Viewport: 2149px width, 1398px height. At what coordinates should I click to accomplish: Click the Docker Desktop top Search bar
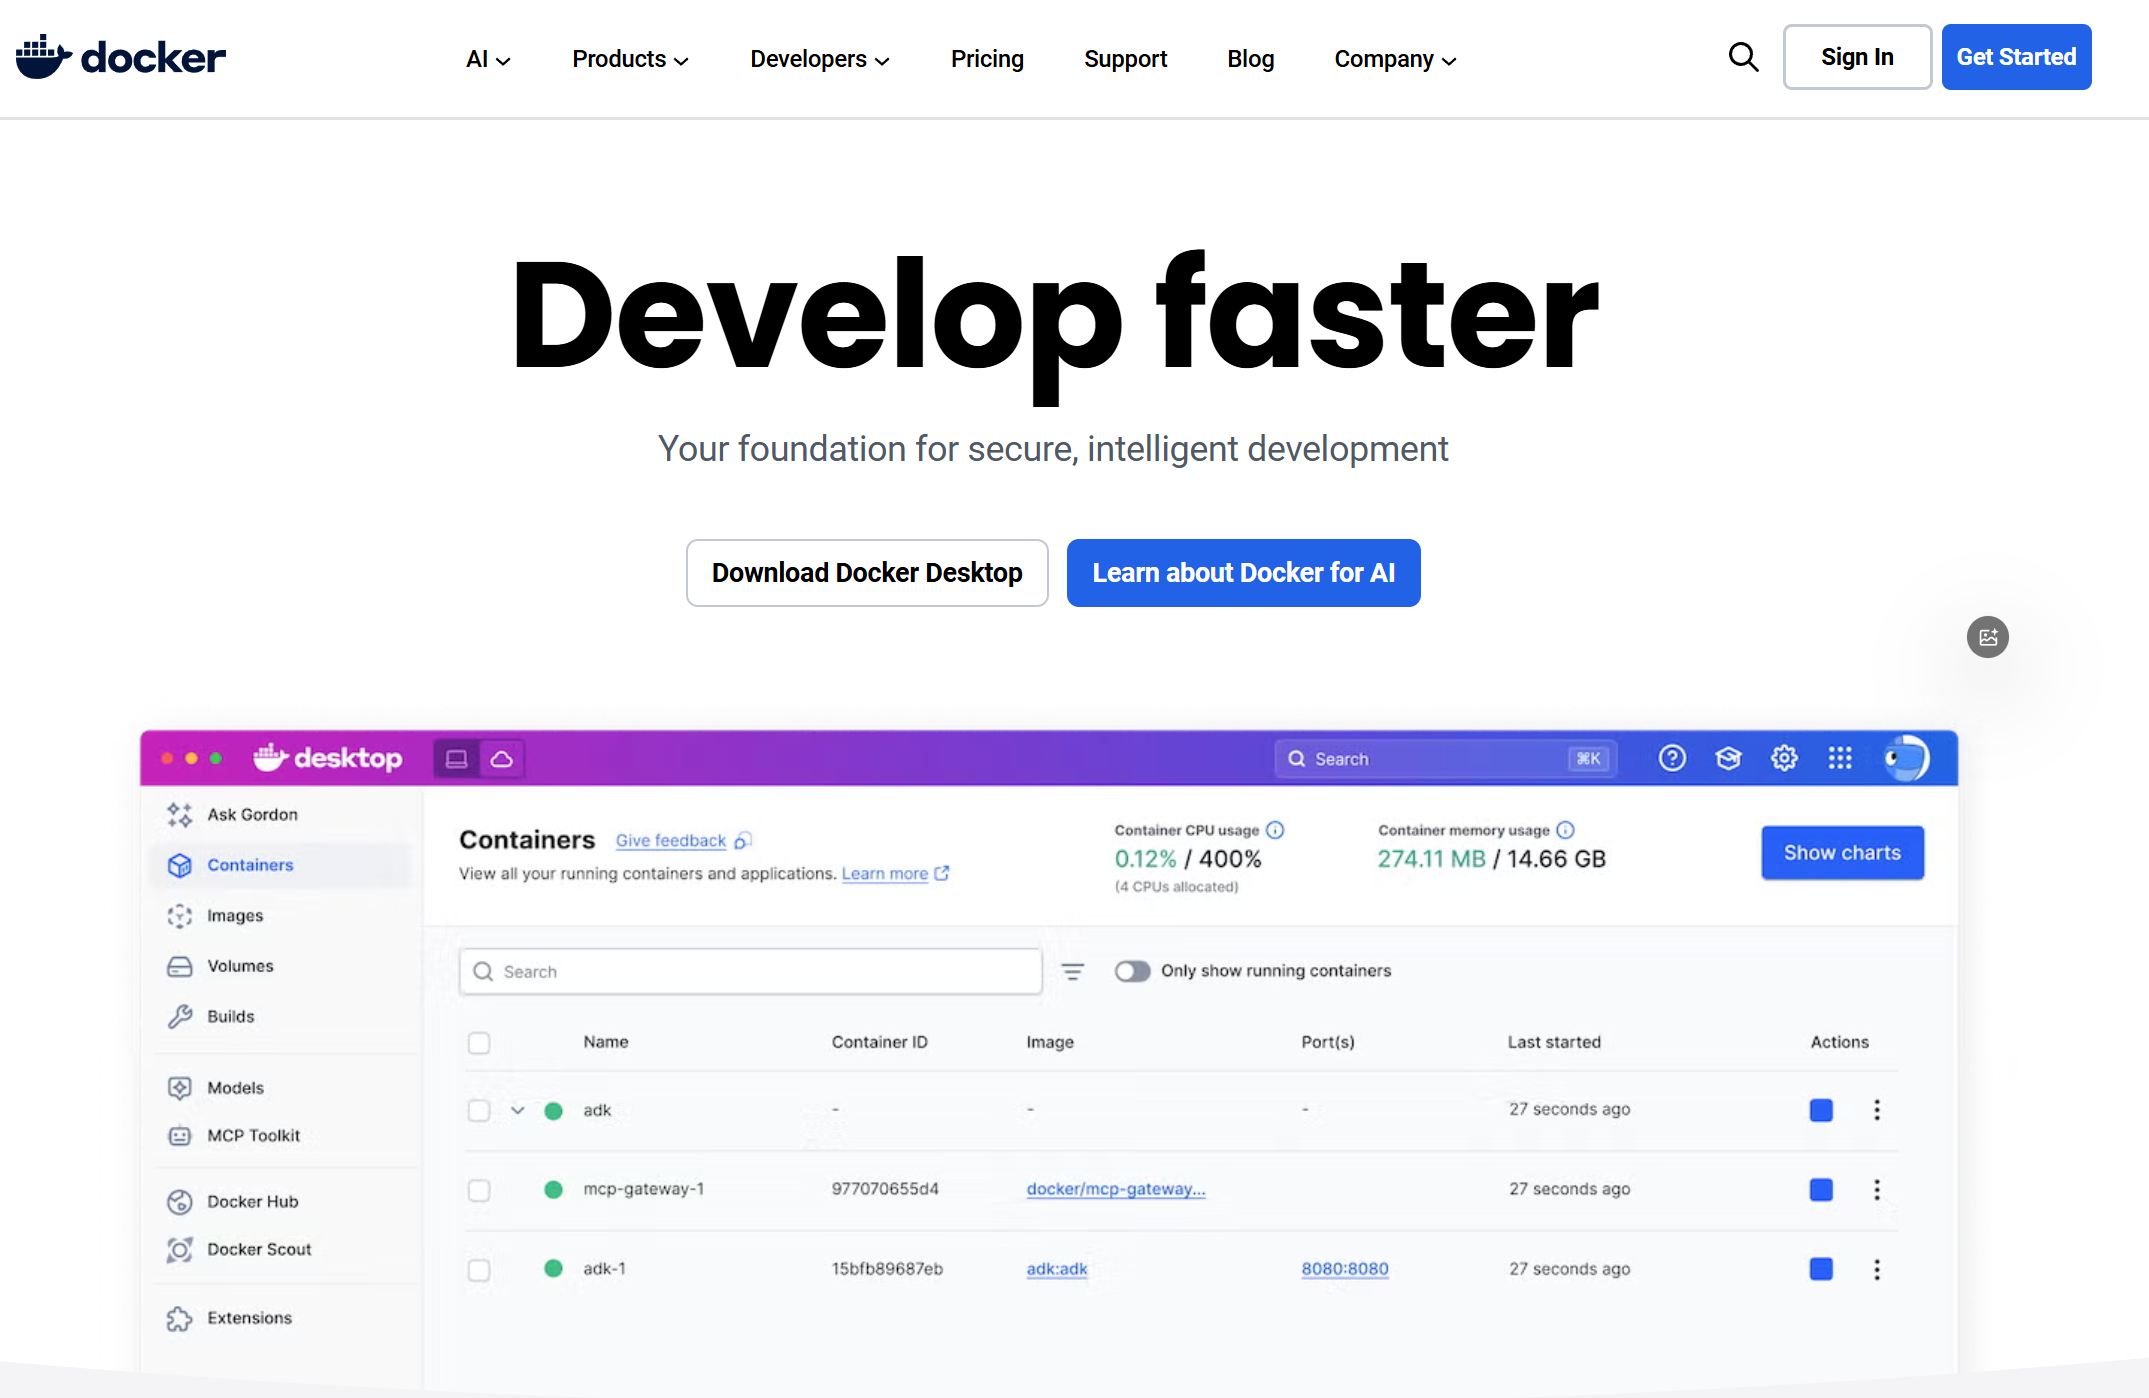point(1445,759)
